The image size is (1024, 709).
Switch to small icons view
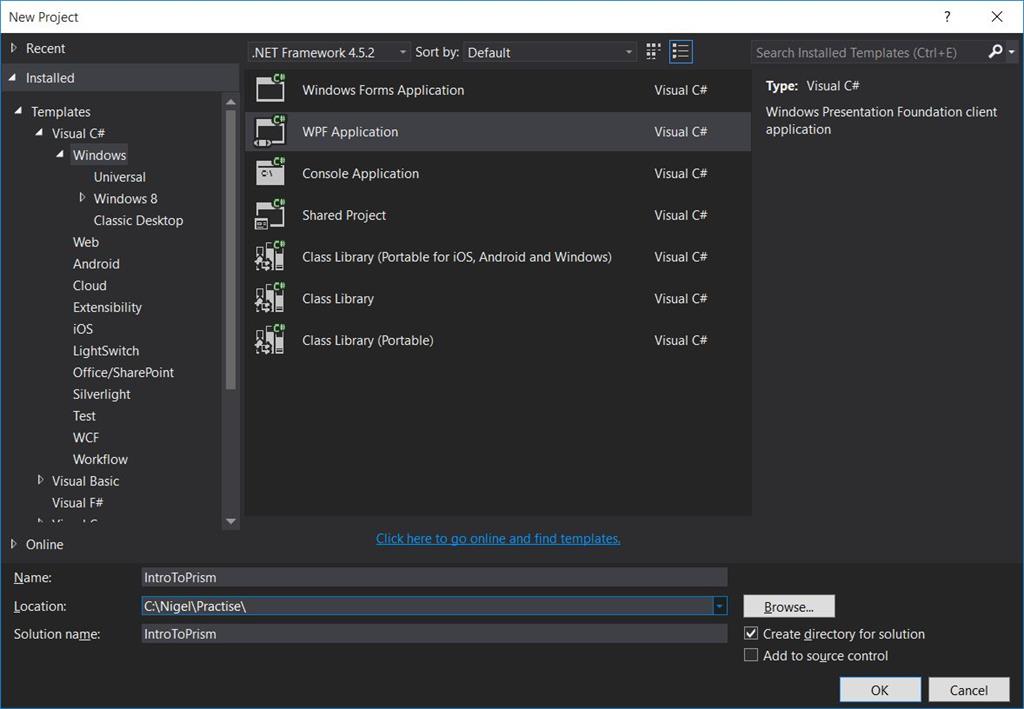click(652, 51)
